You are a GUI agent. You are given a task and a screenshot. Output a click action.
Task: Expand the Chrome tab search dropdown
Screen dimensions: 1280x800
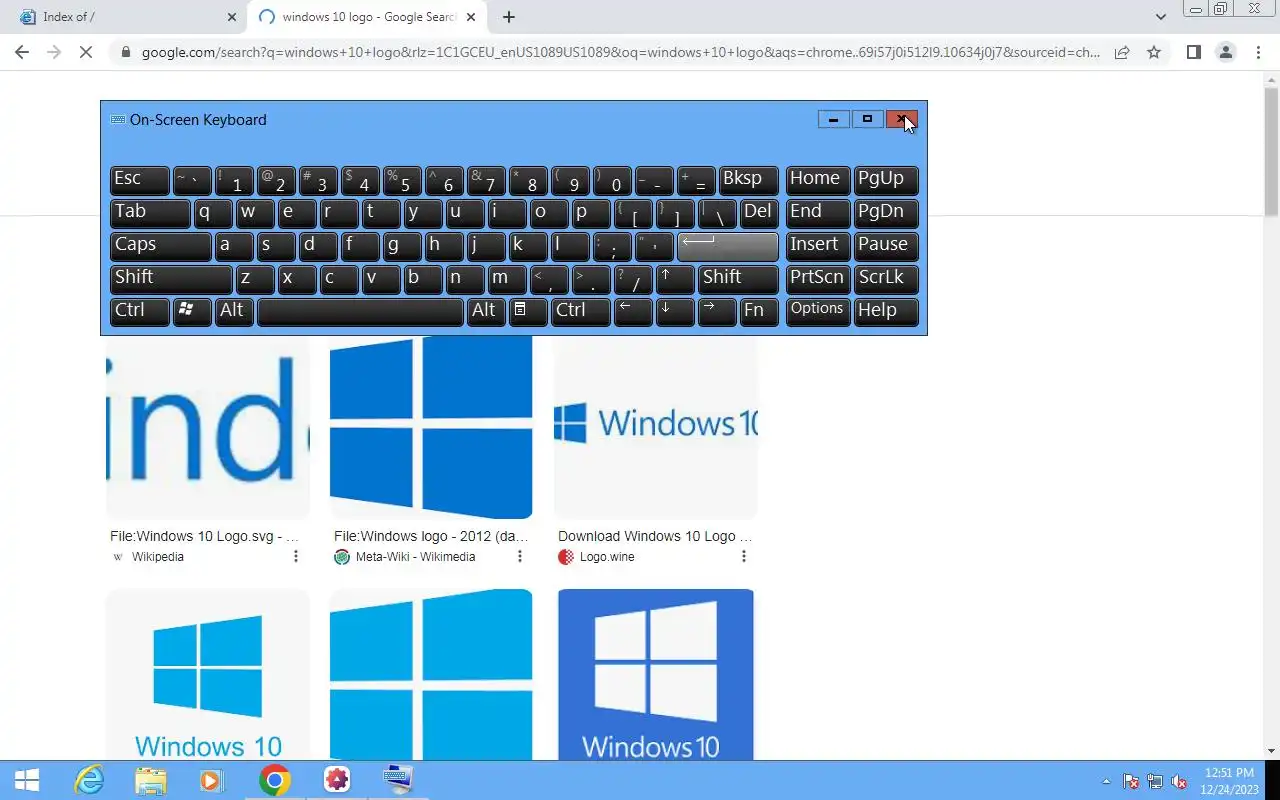coord(1161,17)
